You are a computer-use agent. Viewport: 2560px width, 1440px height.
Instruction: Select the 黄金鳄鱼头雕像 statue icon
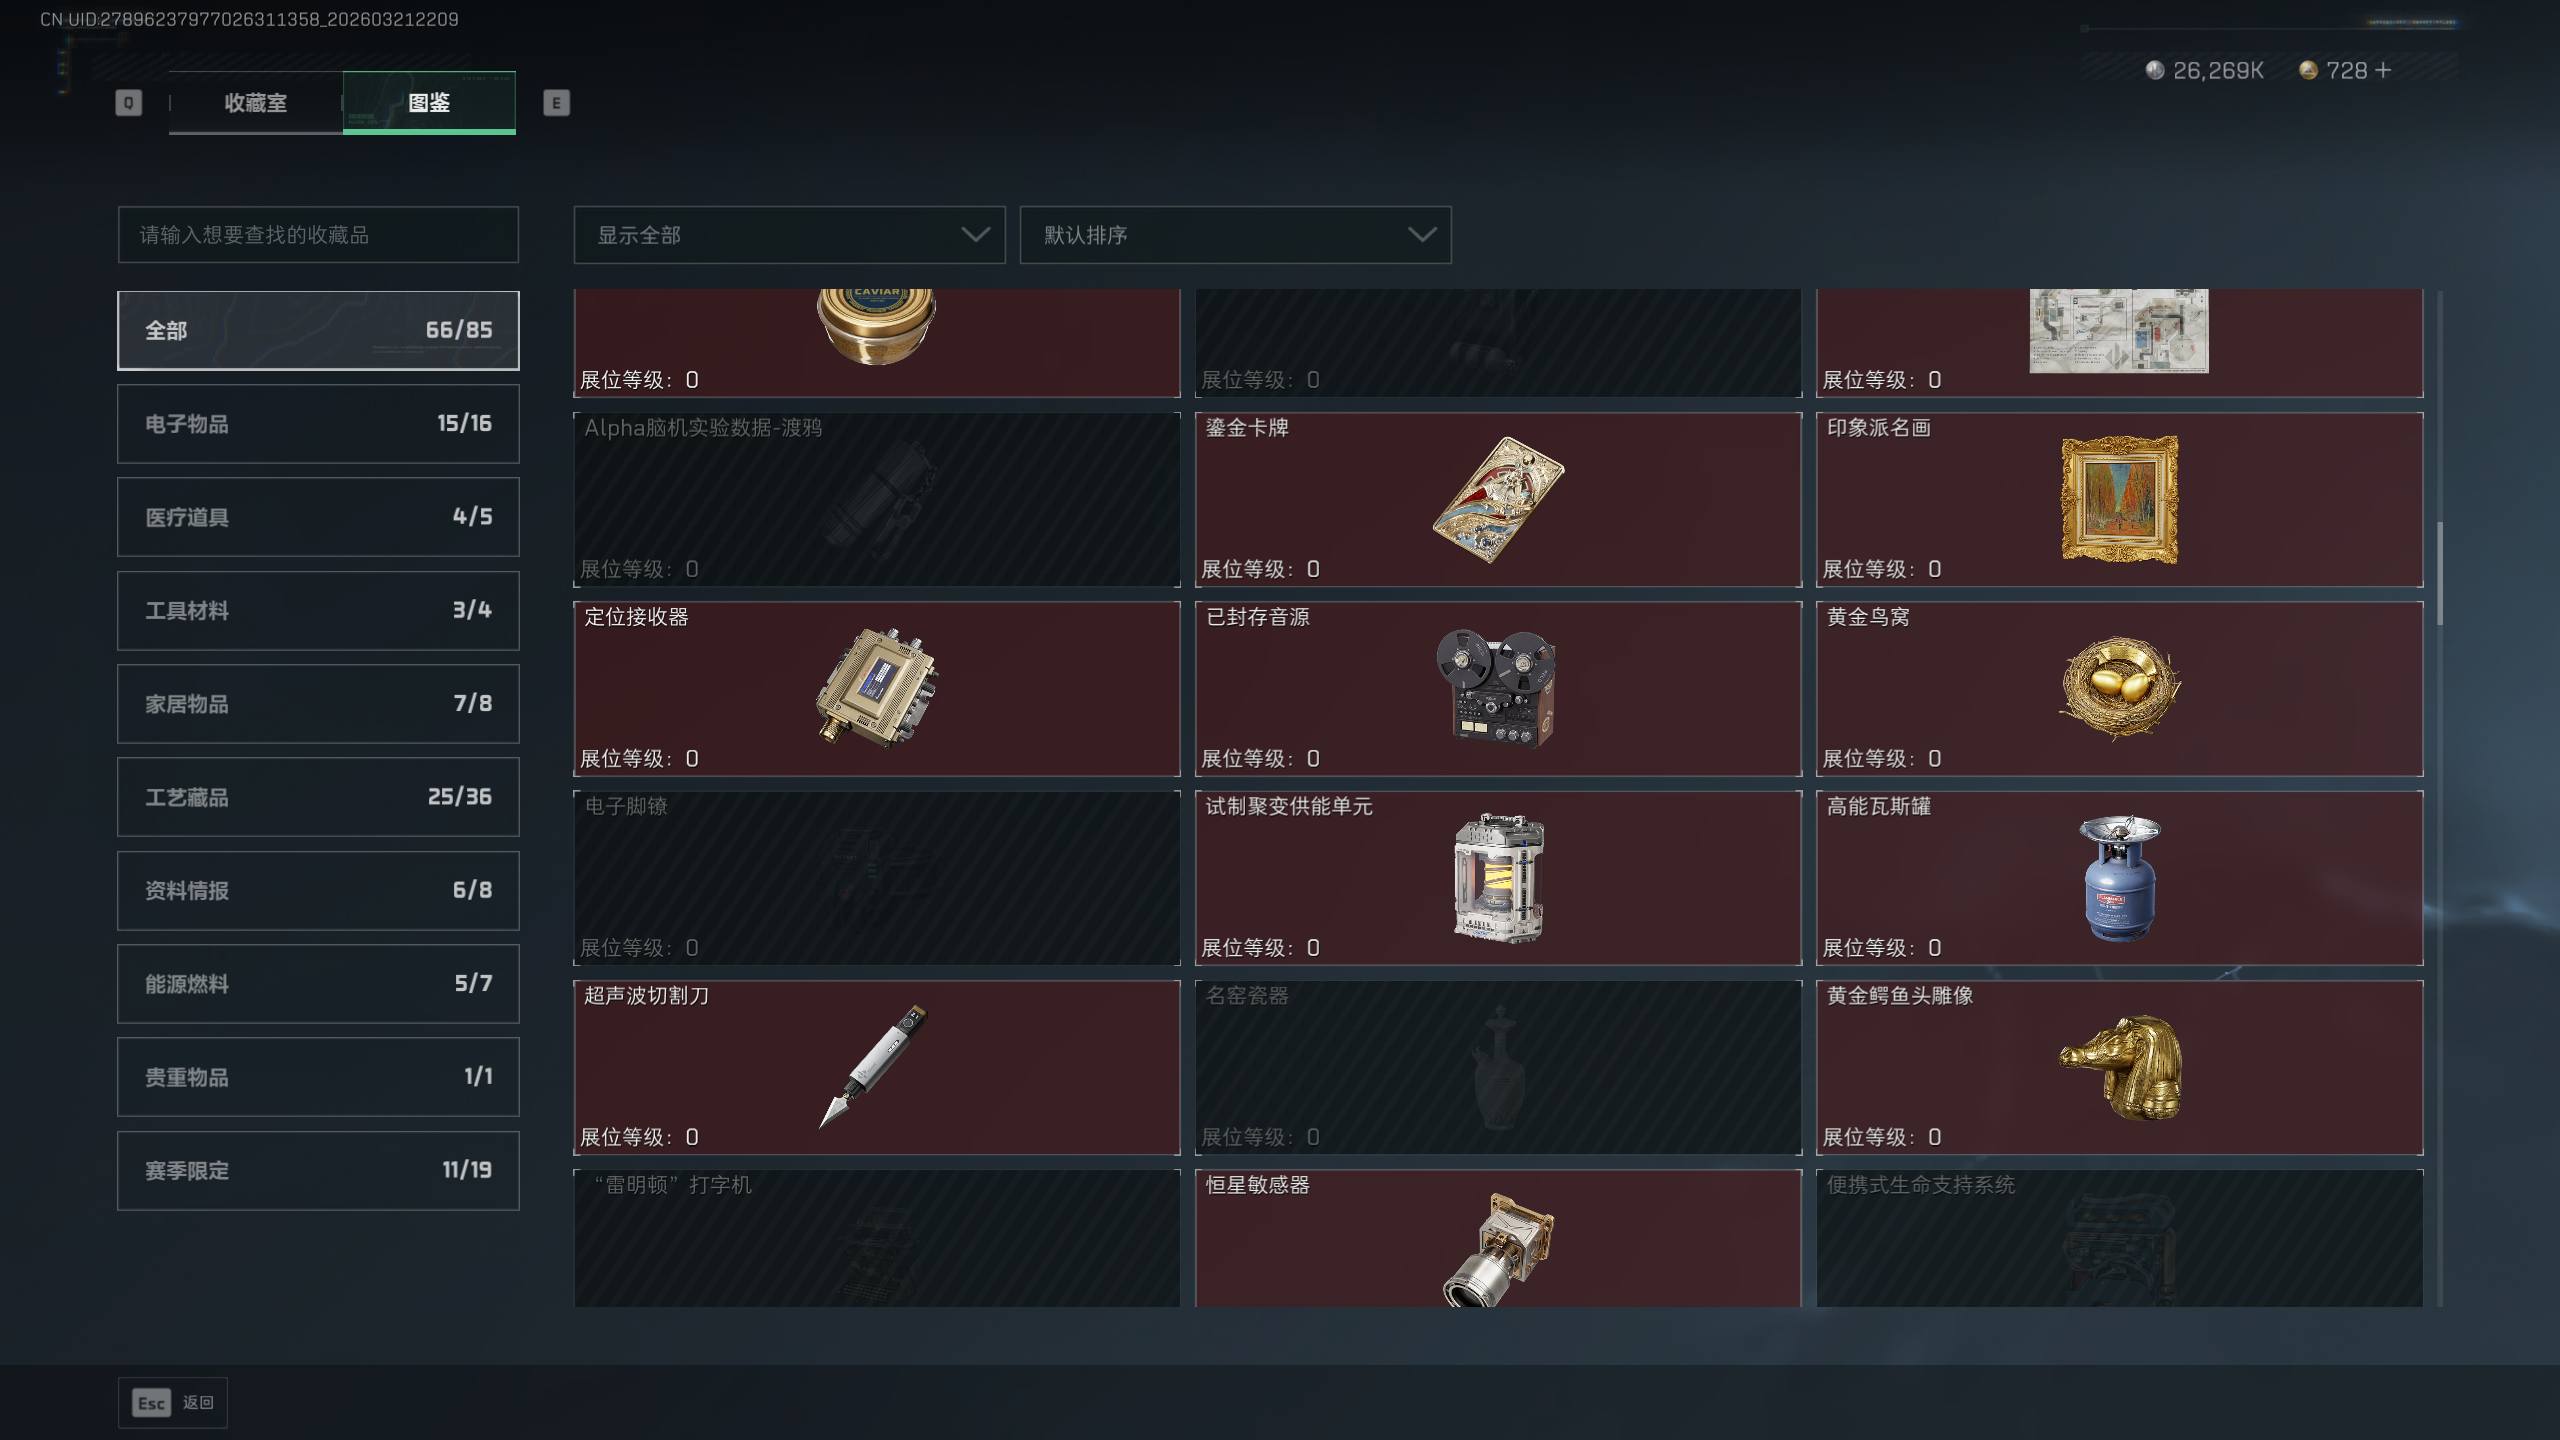[x=2120, y=1067]
